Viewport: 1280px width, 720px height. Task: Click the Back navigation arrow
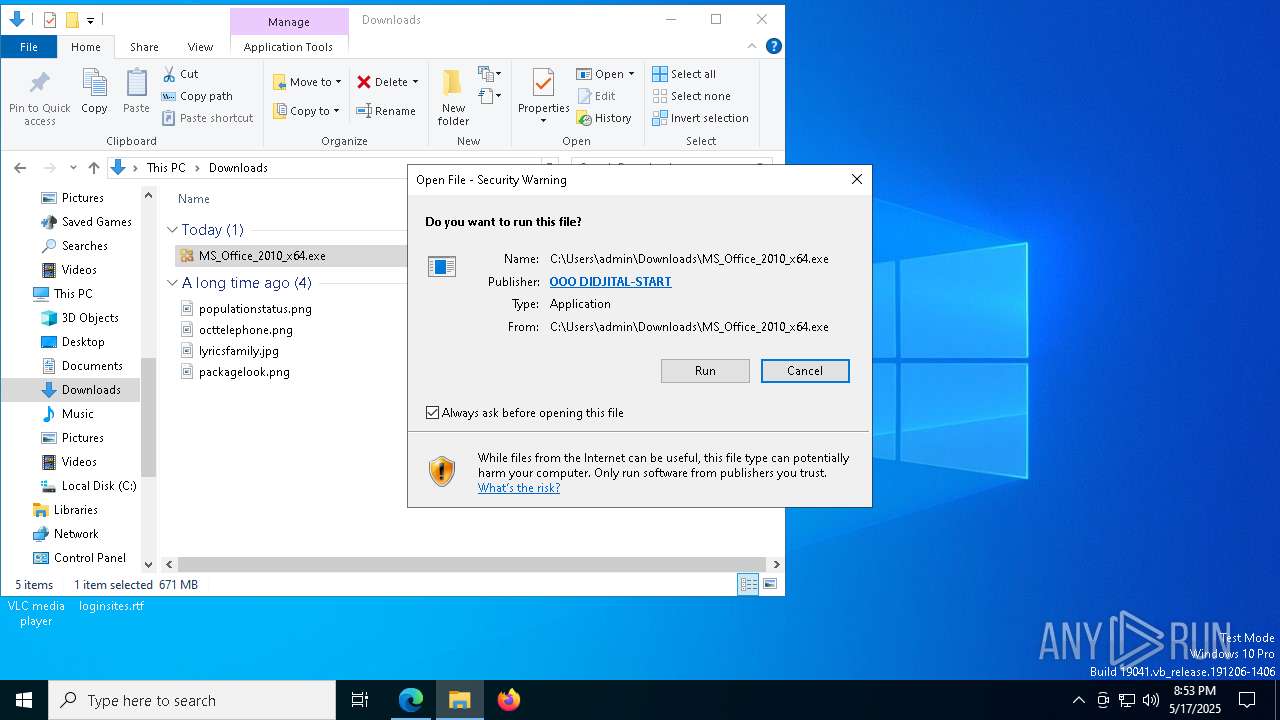20,168
